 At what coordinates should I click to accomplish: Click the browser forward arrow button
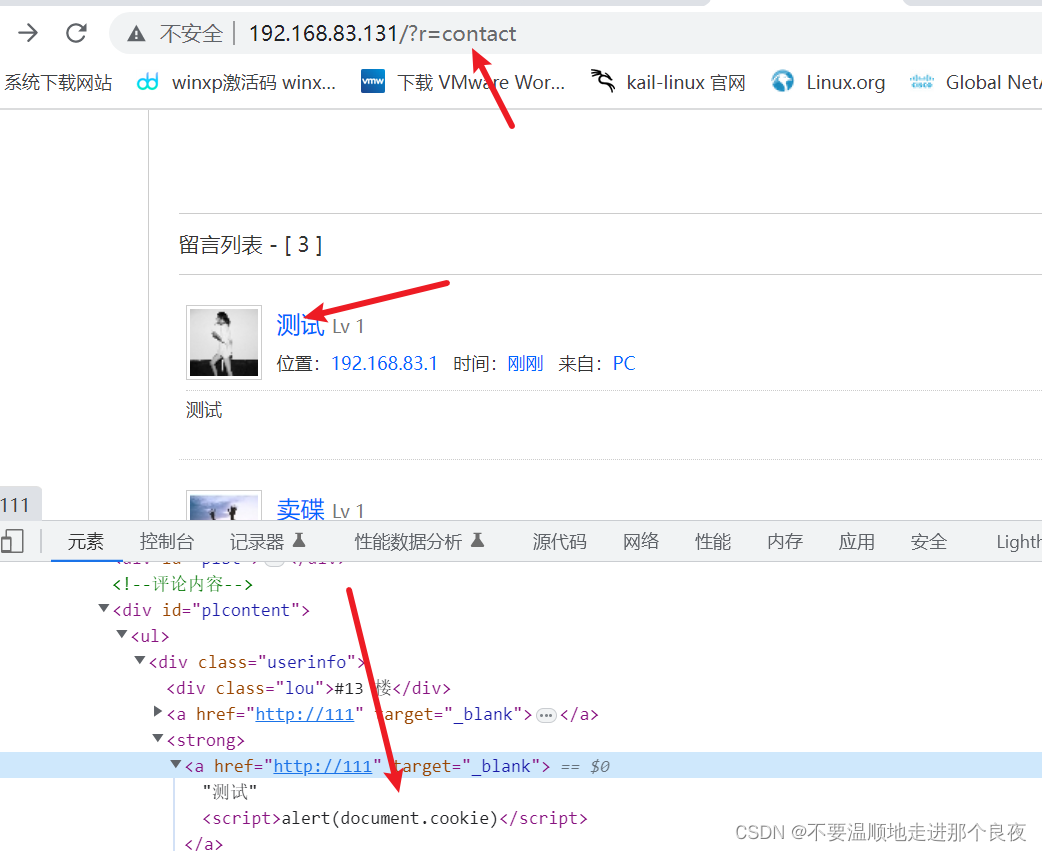pyautogui.click(x=28, y=33)
